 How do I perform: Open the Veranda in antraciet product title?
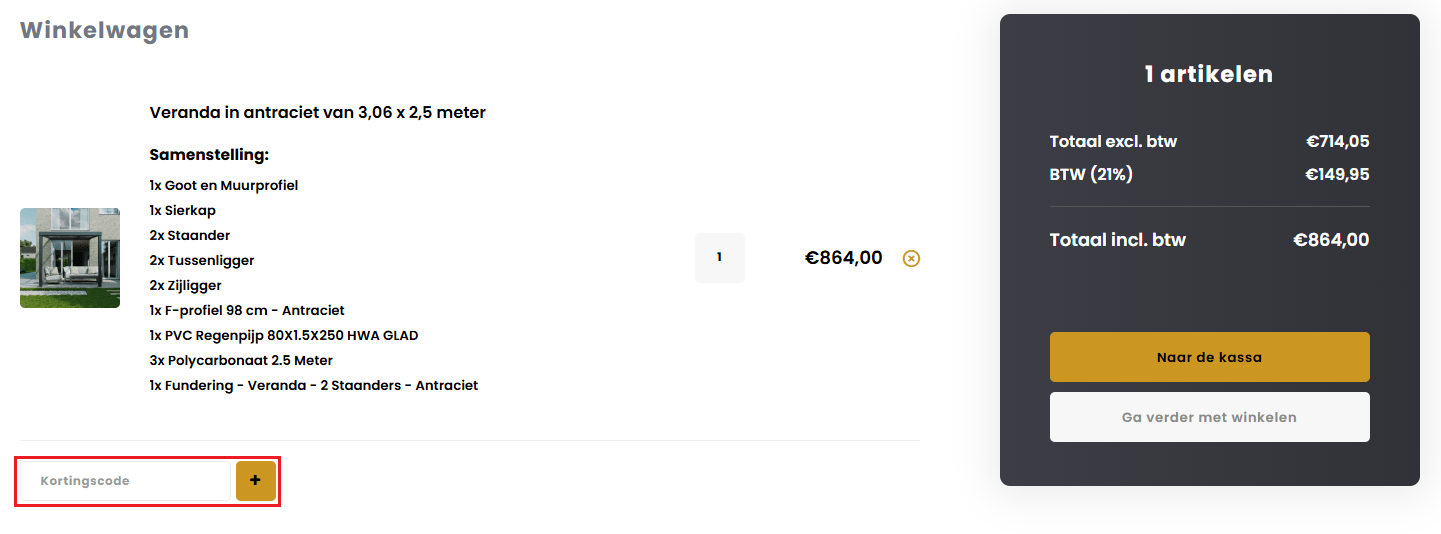click(317, 113)
